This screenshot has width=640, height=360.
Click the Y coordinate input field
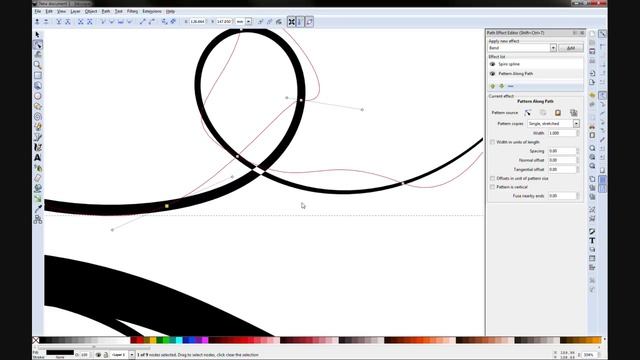tap(224, 21)
